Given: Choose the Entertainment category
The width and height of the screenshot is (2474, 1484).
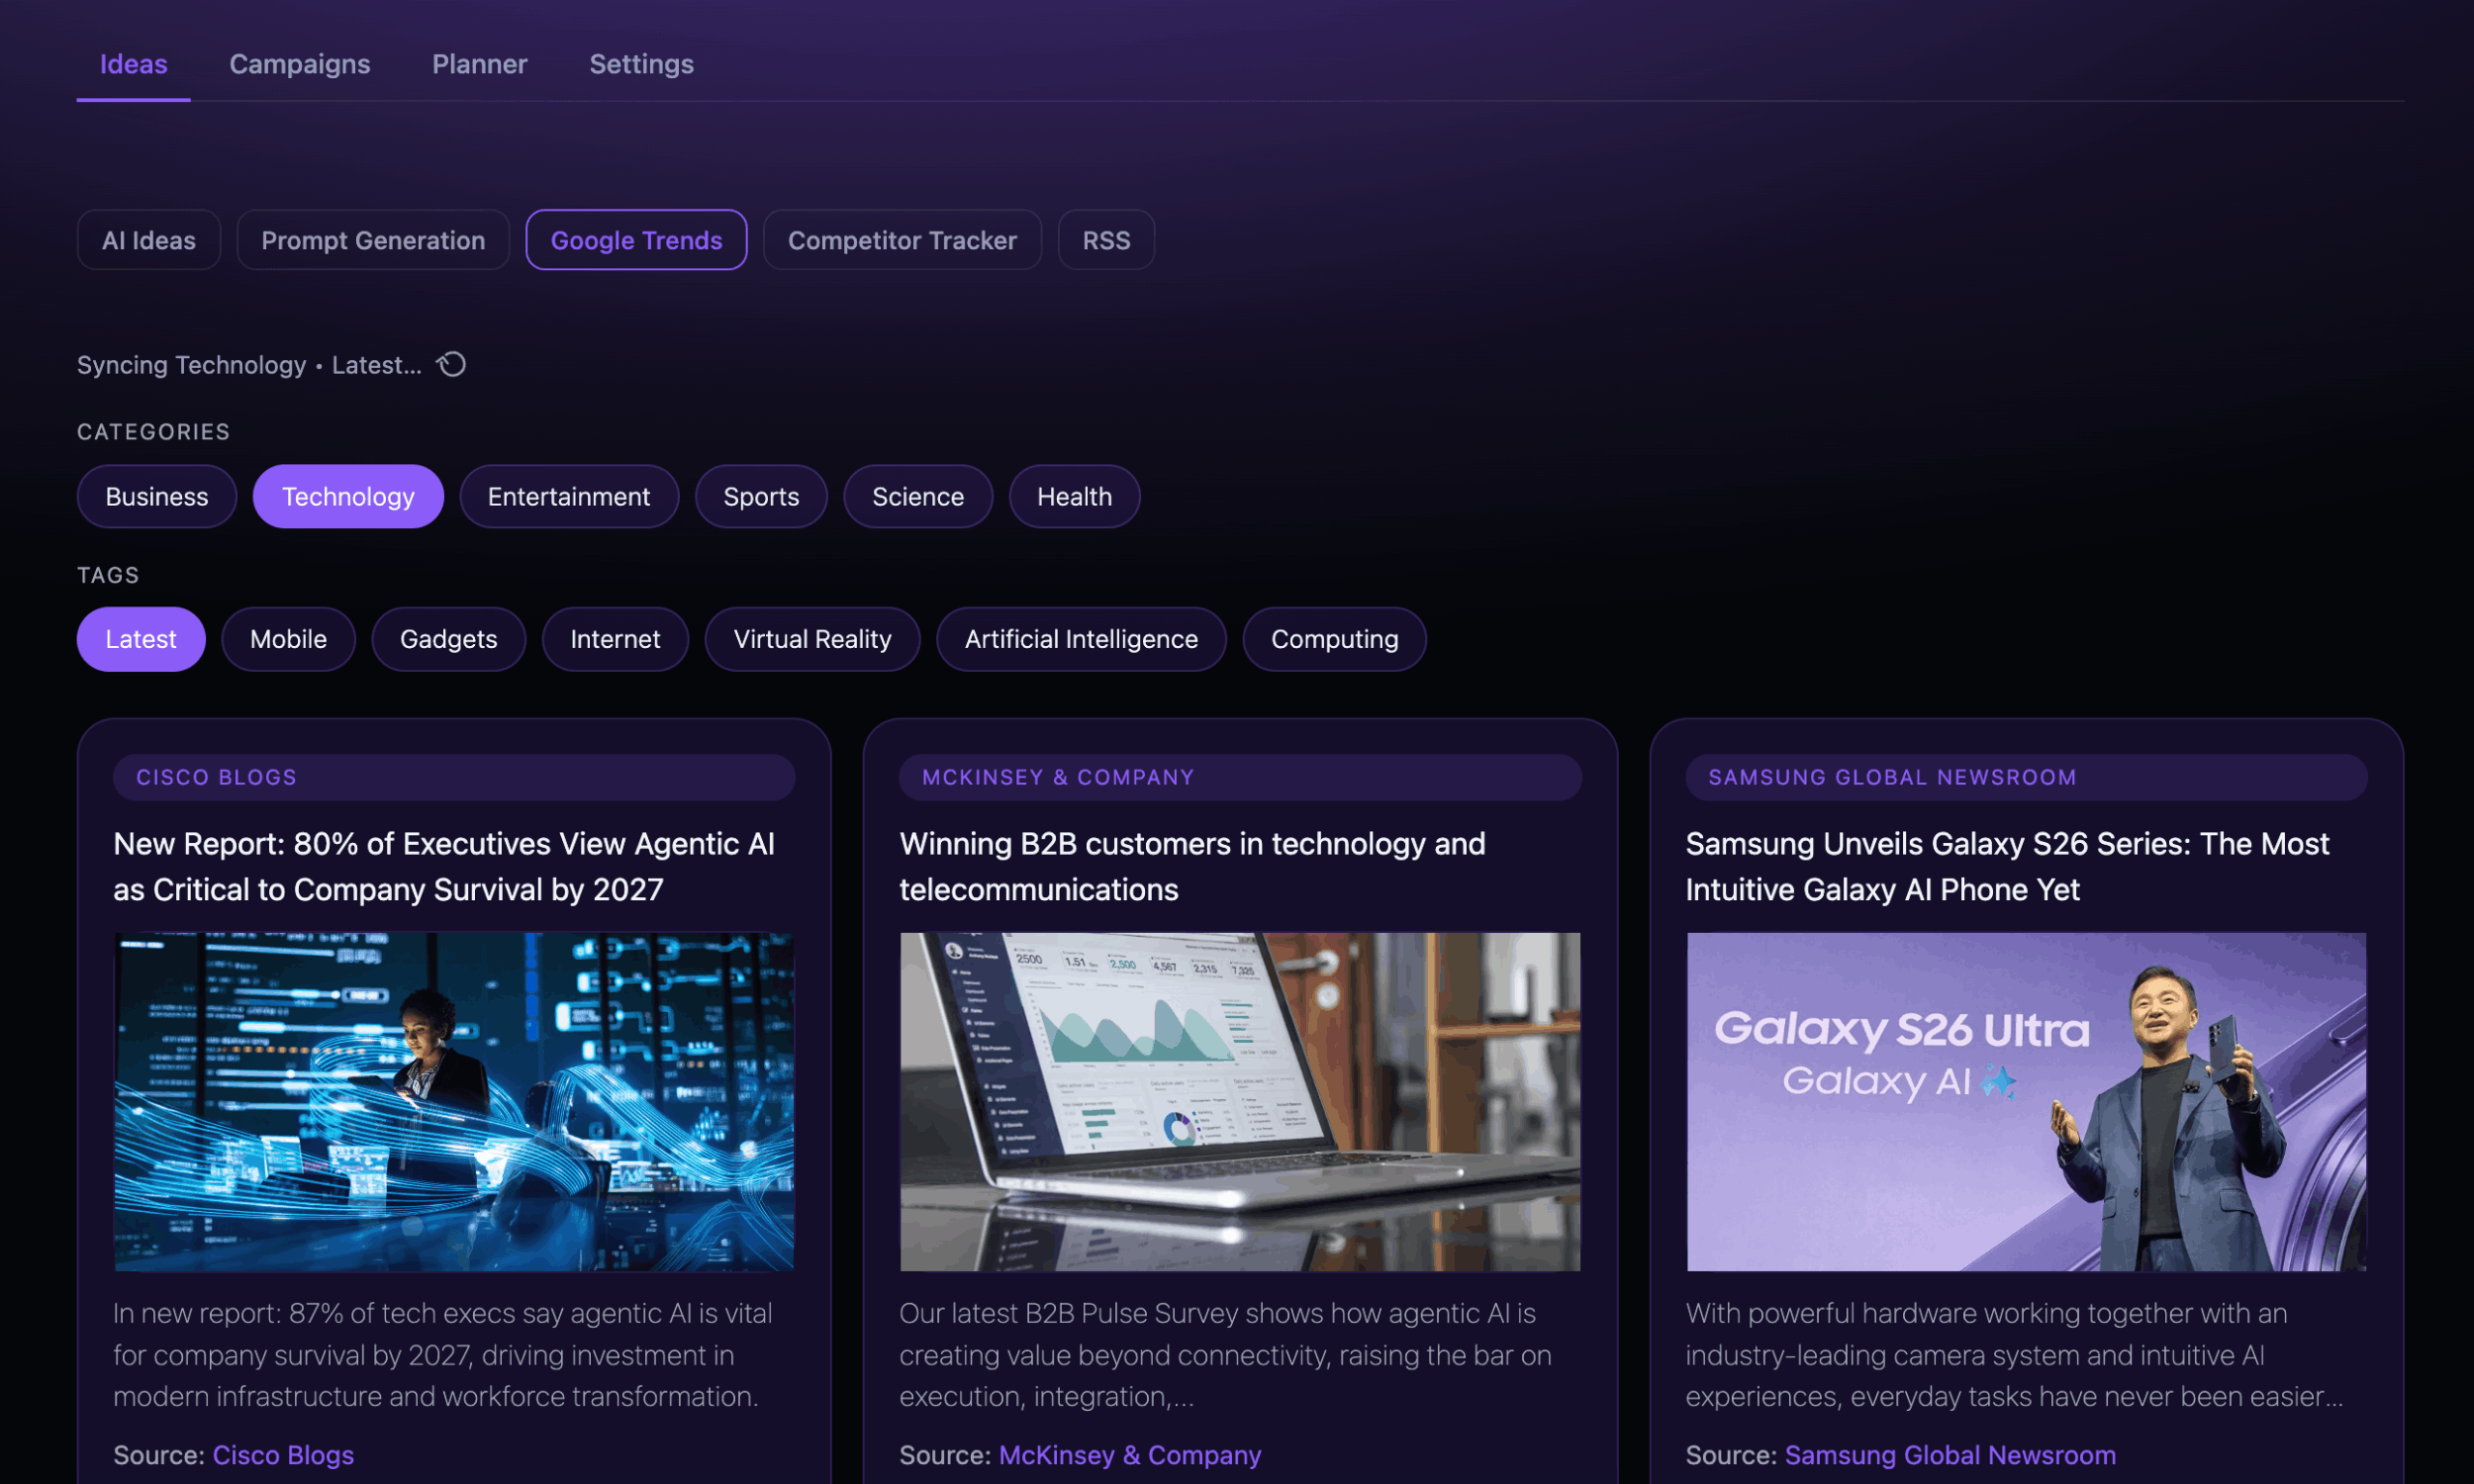Looking at the screenshot, I should point(569,496).
